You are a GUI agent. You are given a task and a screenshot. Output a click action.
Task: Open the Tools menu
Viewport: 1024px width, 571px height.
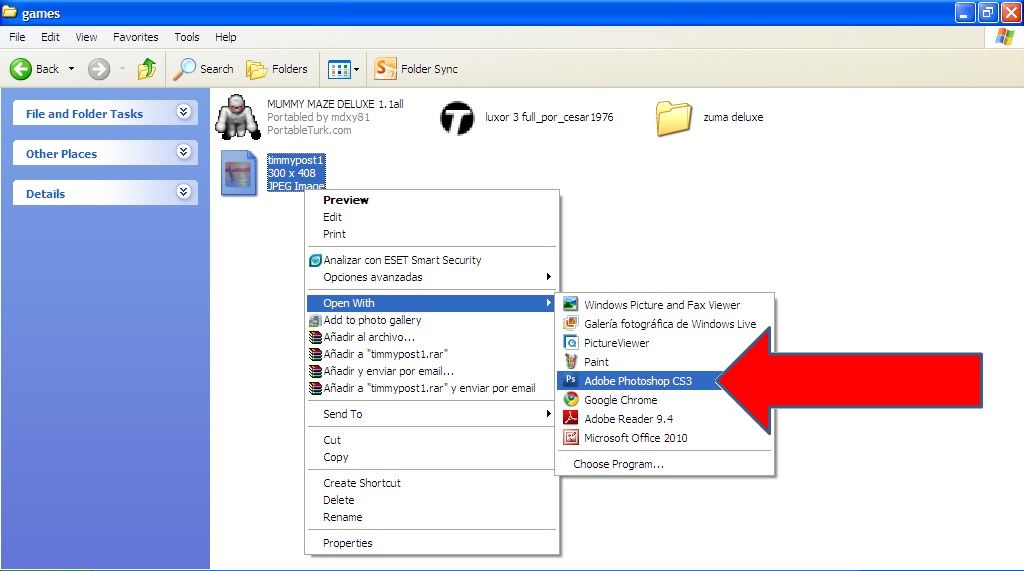[187, 37]
